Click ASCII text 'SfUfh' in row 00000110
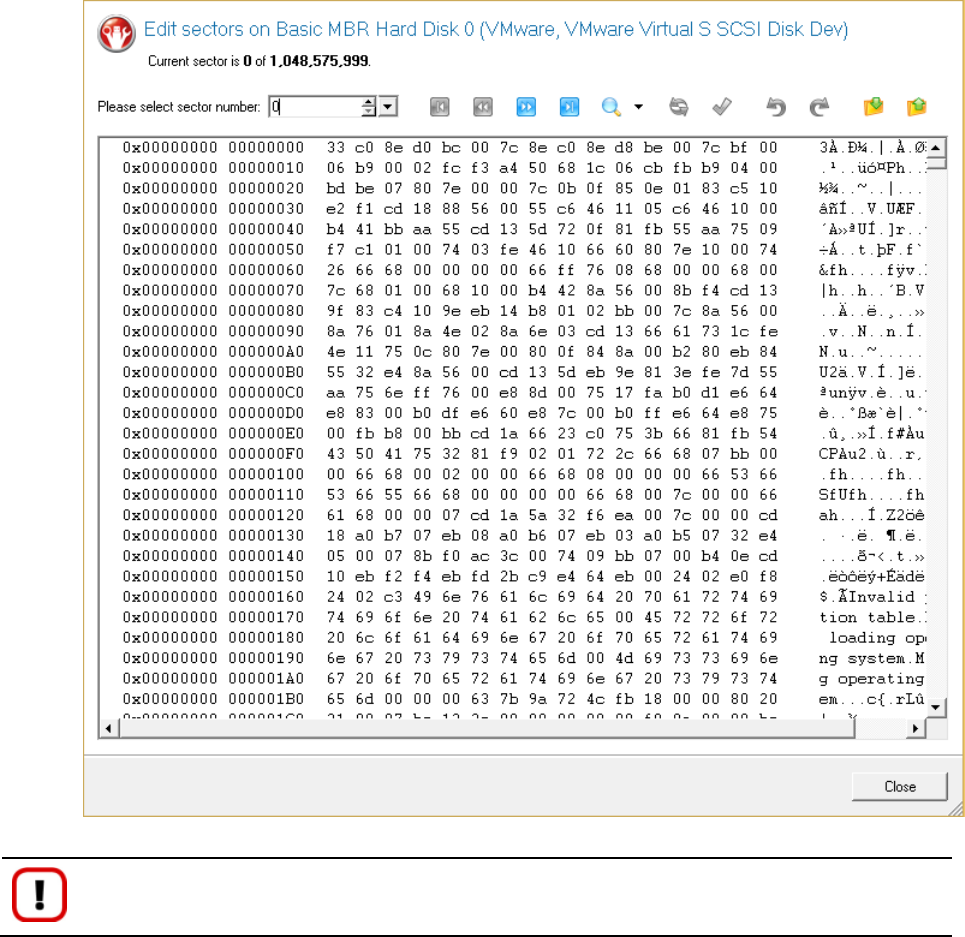This screenshot has width=965, height=937. coord(842,495)
